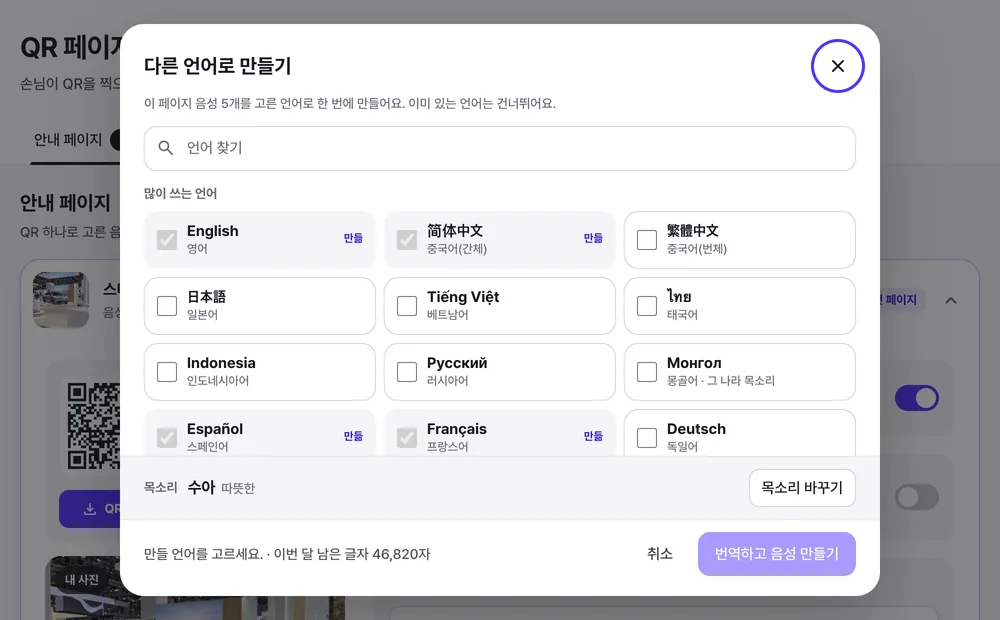The height and width of the screenshot is (620, 1000).
Task: Click the magnifier icon in search box
Action: [166, 148]
